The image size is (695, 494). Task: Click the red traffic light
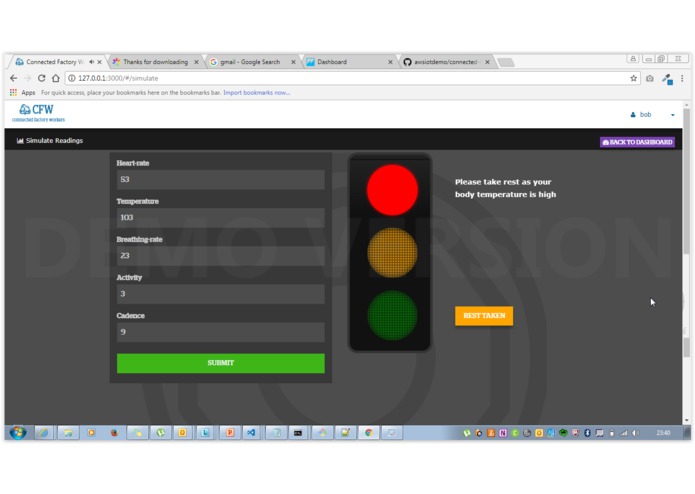pyautogui.click(x=392, y=190)
